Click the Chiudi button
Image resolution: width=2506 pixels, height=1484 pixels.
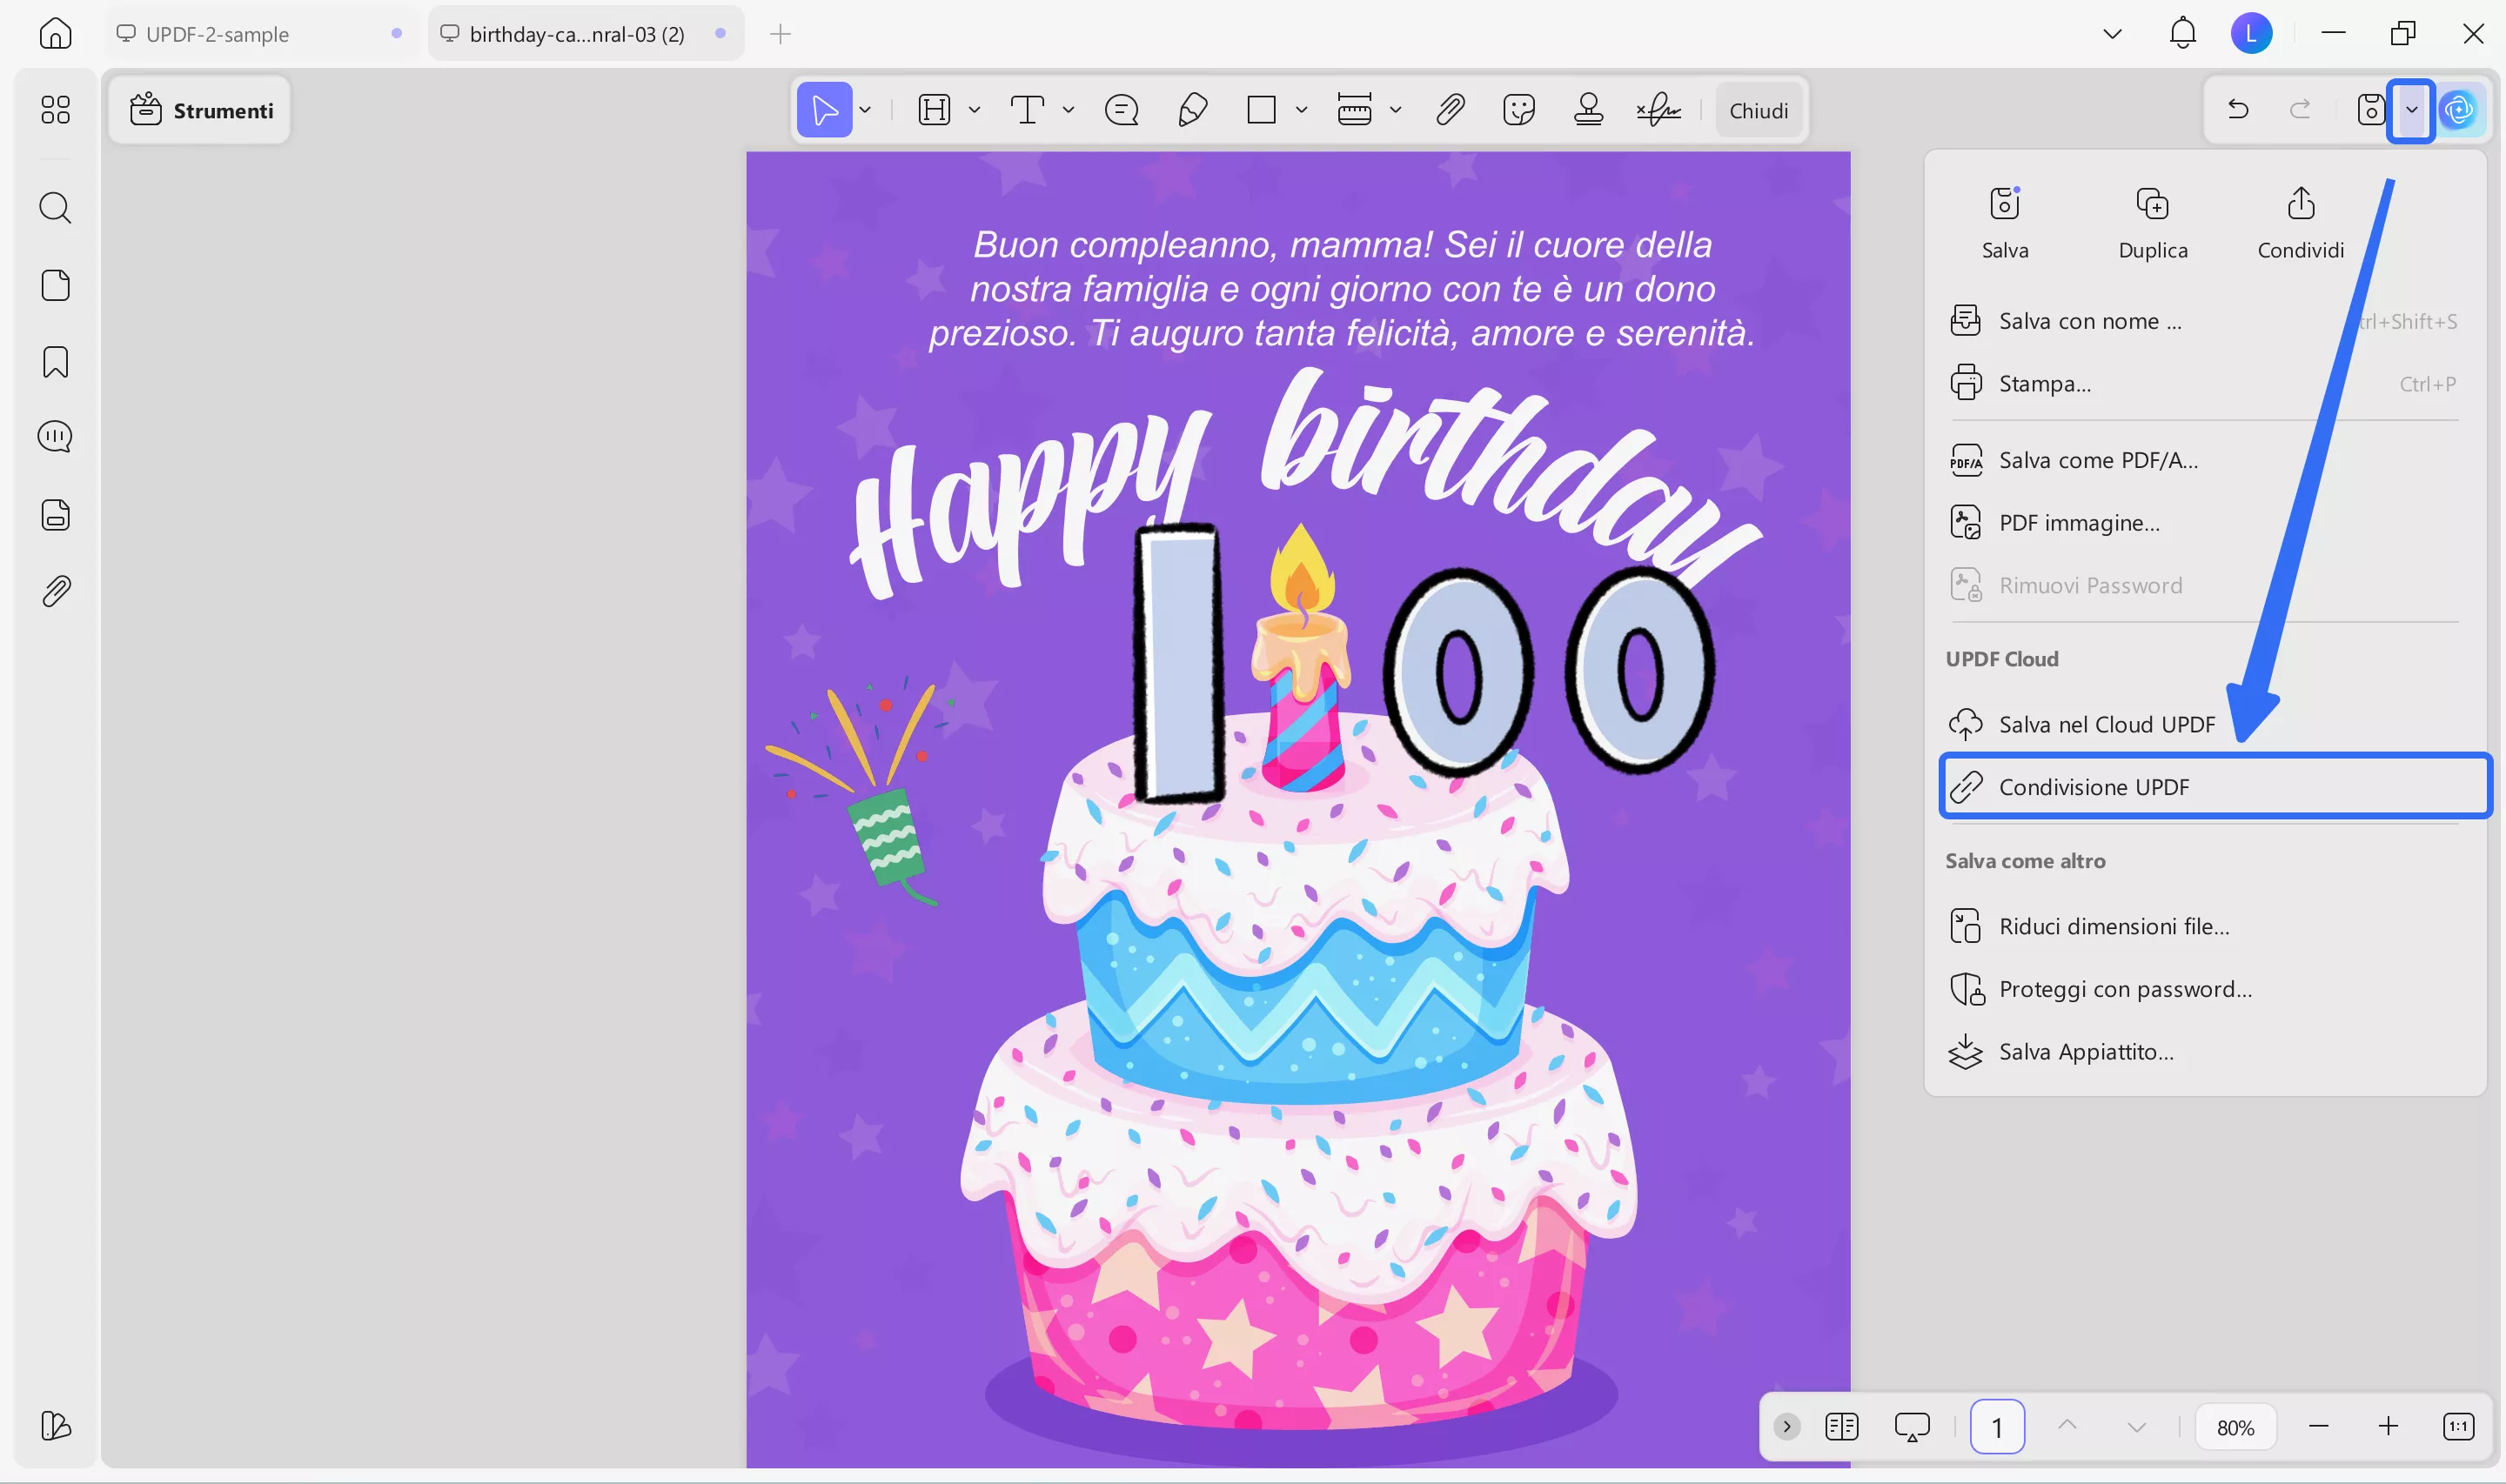(1758, 110)
